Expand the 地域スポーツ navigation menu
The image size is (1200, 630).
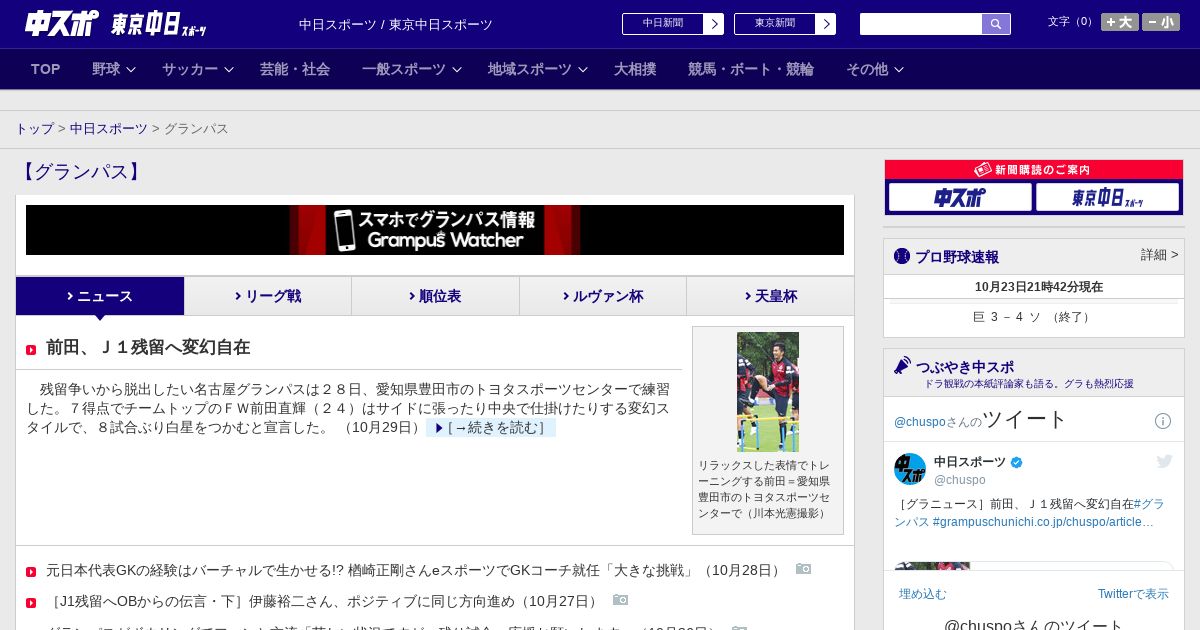(x=538, y=69)
